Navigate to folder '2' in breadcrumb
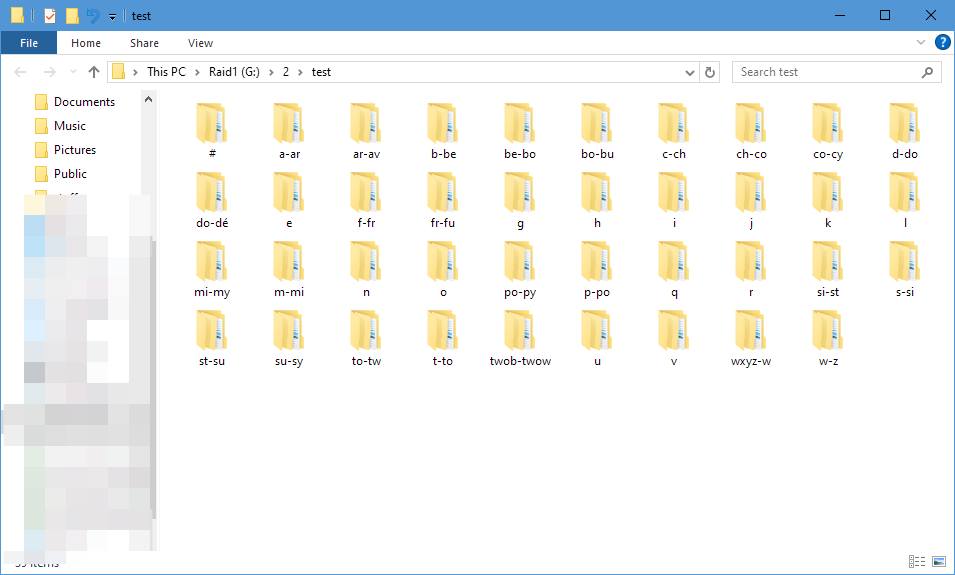This screenshot has width=955, height=575. tap(286, 72)
